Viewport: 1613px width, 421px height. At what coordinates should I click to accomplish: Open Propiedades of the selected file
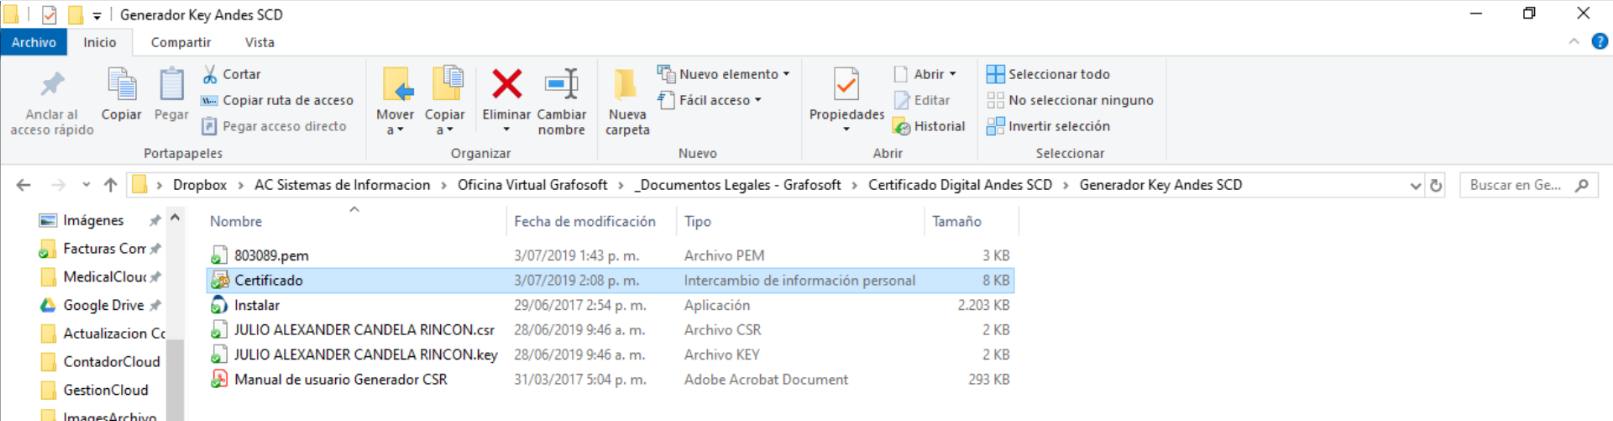pos(846,87)
